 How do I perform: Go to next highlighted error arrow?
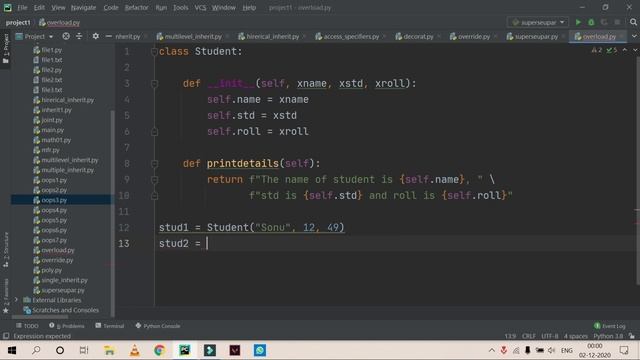pos(635,50)
